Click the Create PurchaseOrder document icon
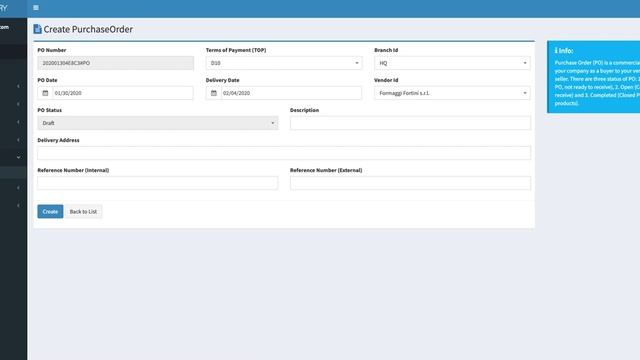This screenshot has width=640, height=360. pyautogui.click(x=38, y=29)
